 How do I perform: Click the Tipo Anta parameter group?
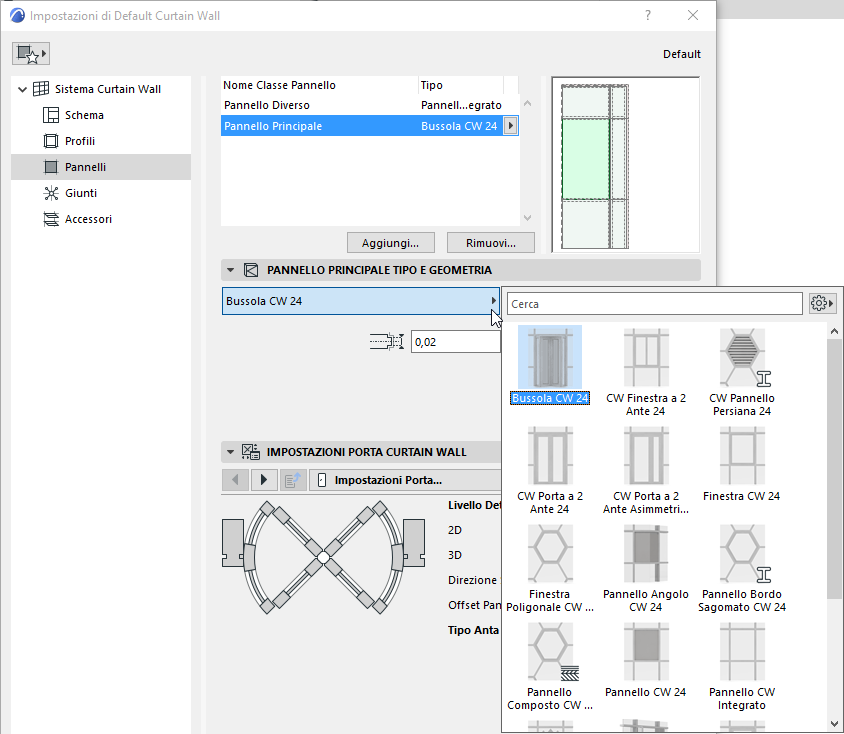474,630
